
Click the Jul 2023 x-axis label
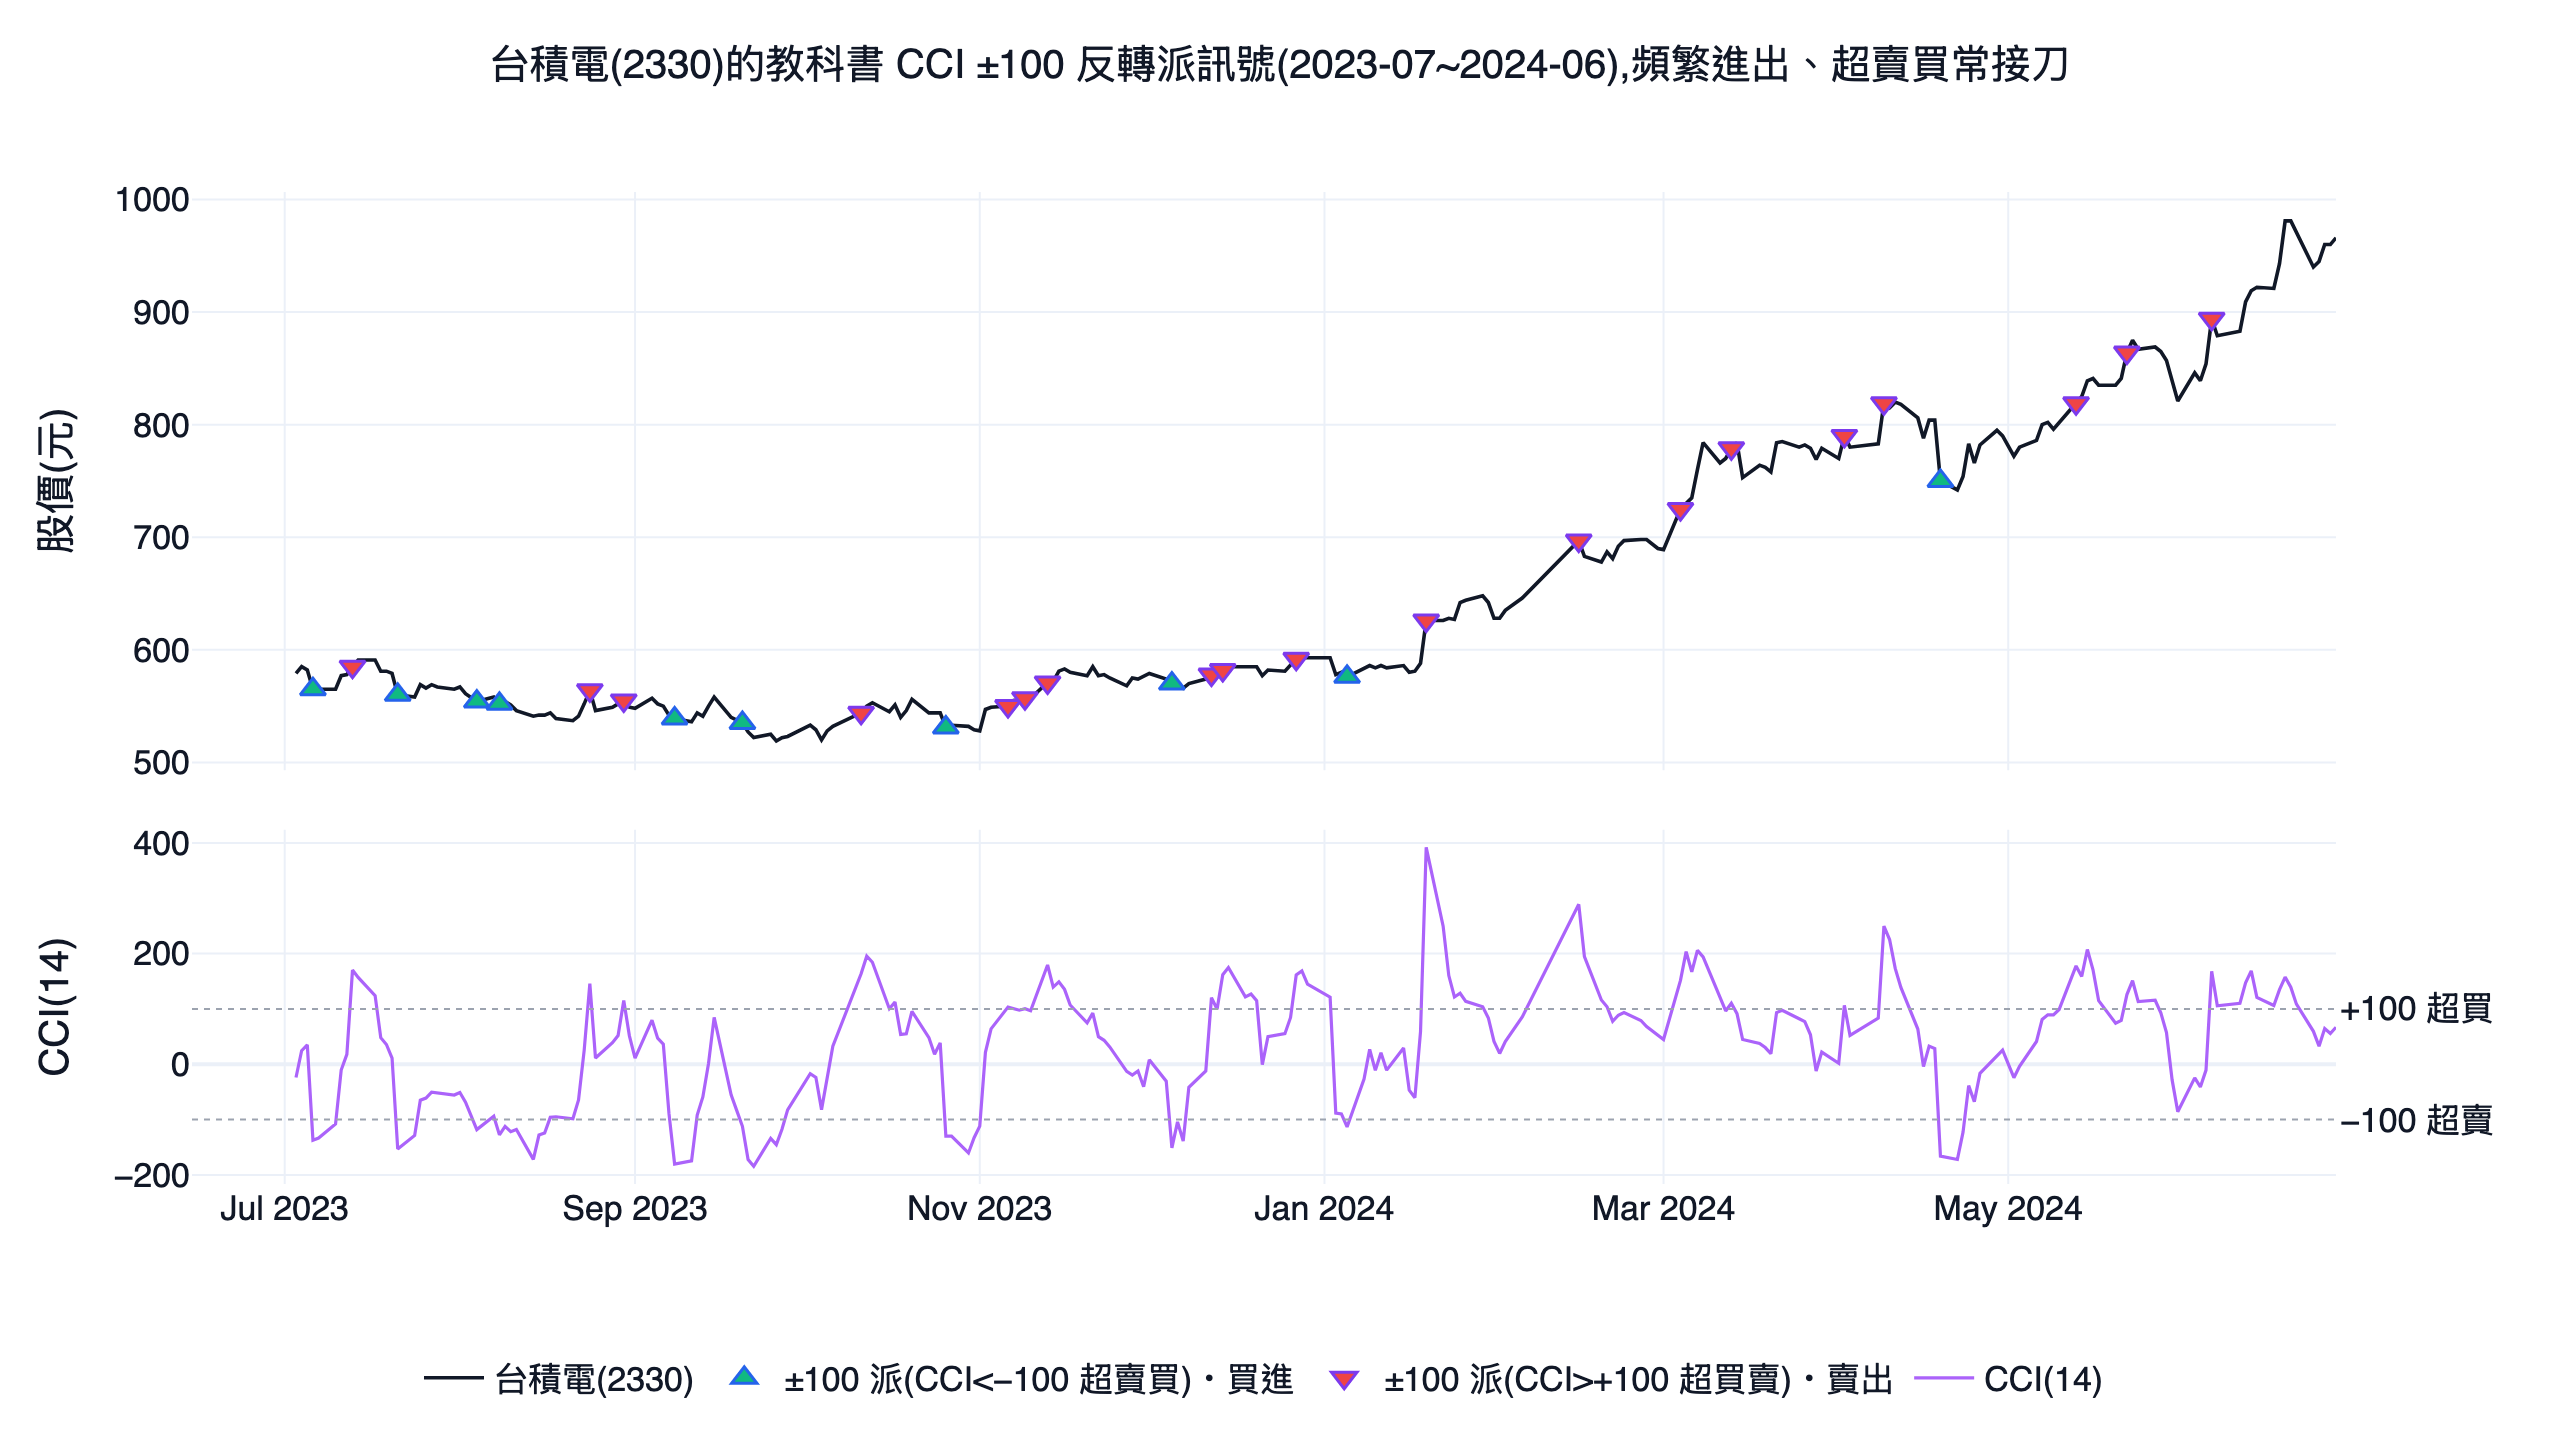point(284,1209)
